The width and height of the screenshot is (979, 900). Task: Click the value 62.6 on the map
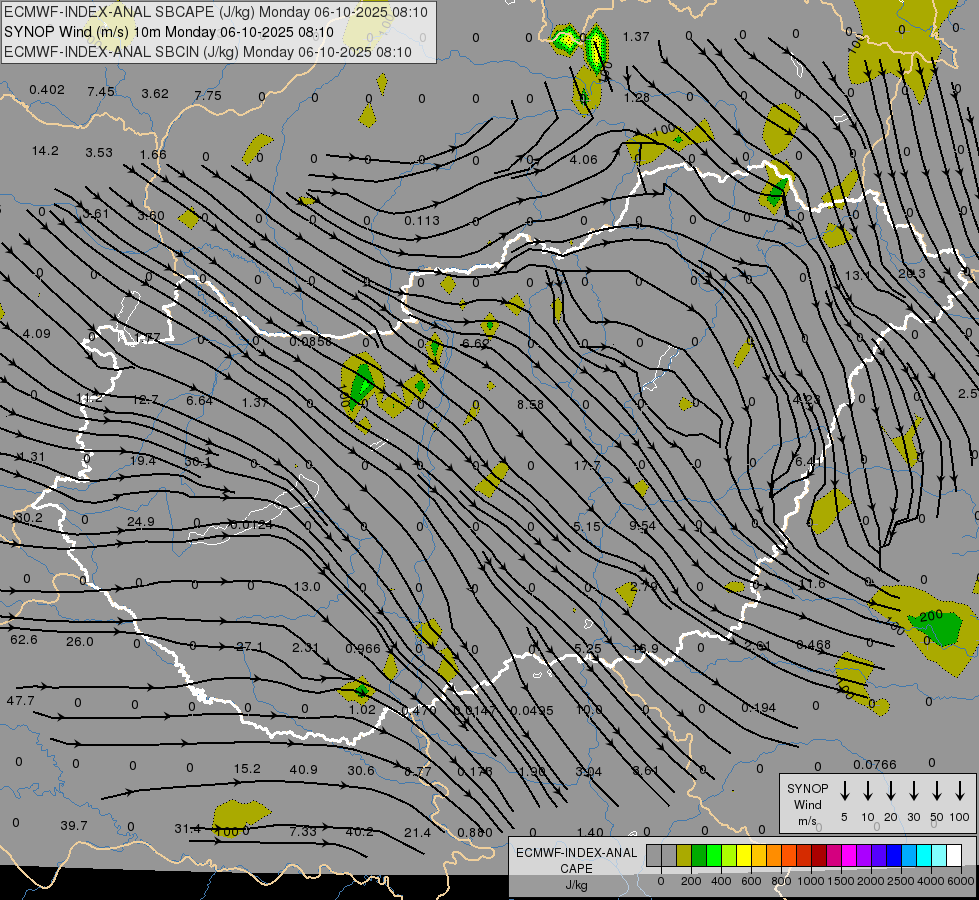coord(24,640)
